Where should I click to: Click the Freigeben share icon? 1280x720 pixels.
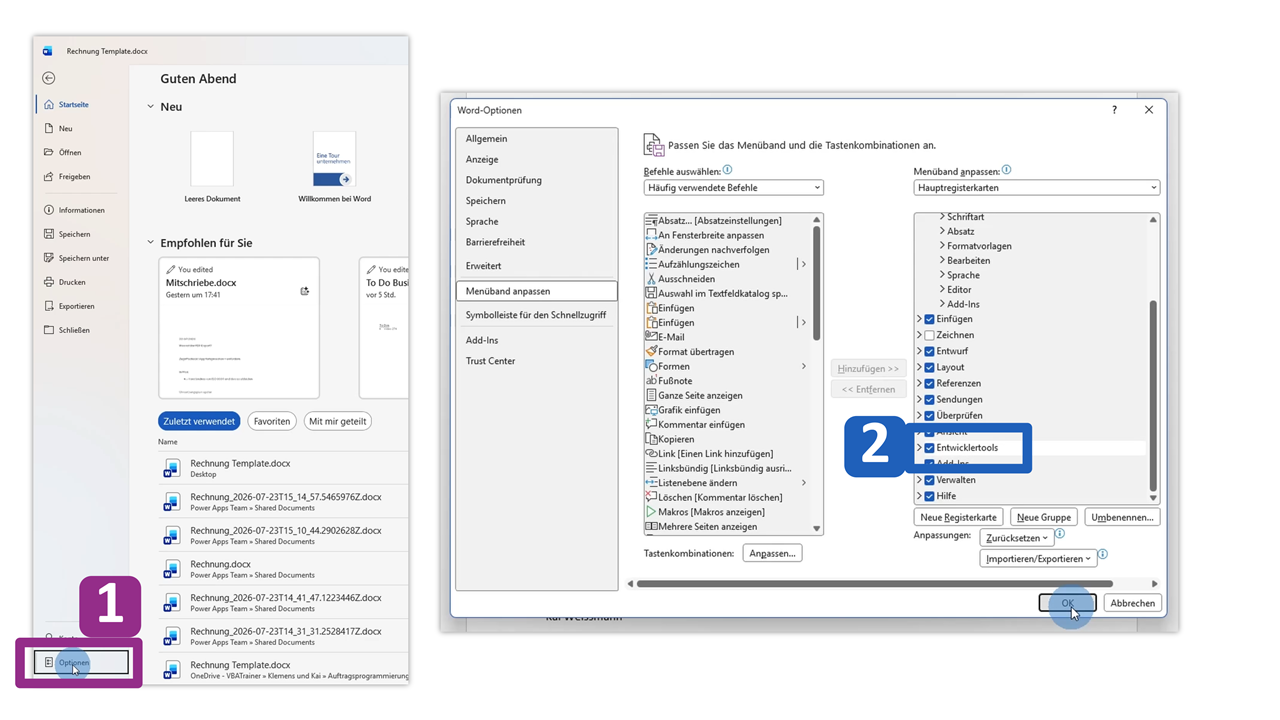pos(49,176)
